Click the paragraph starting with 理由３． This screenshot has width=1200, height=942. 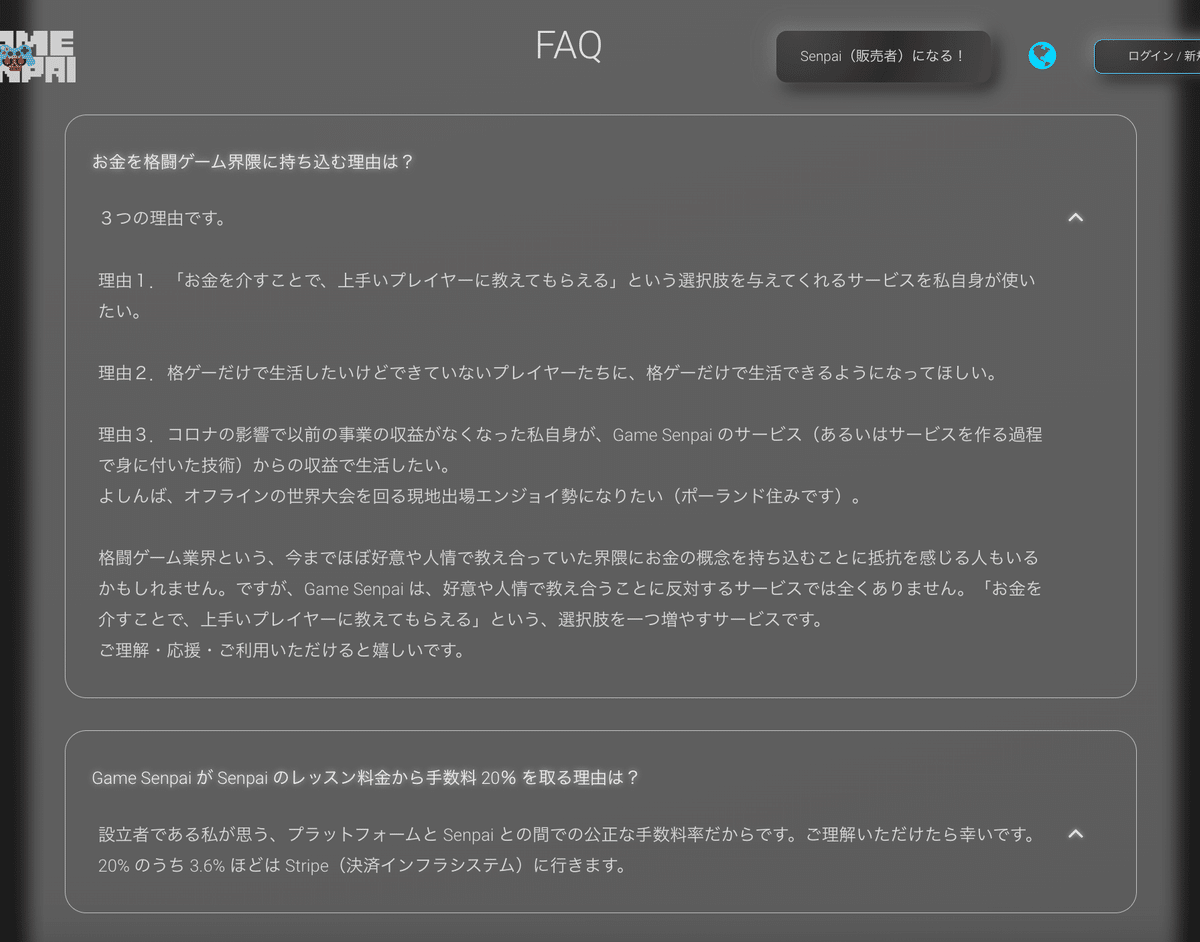[570, 450]
